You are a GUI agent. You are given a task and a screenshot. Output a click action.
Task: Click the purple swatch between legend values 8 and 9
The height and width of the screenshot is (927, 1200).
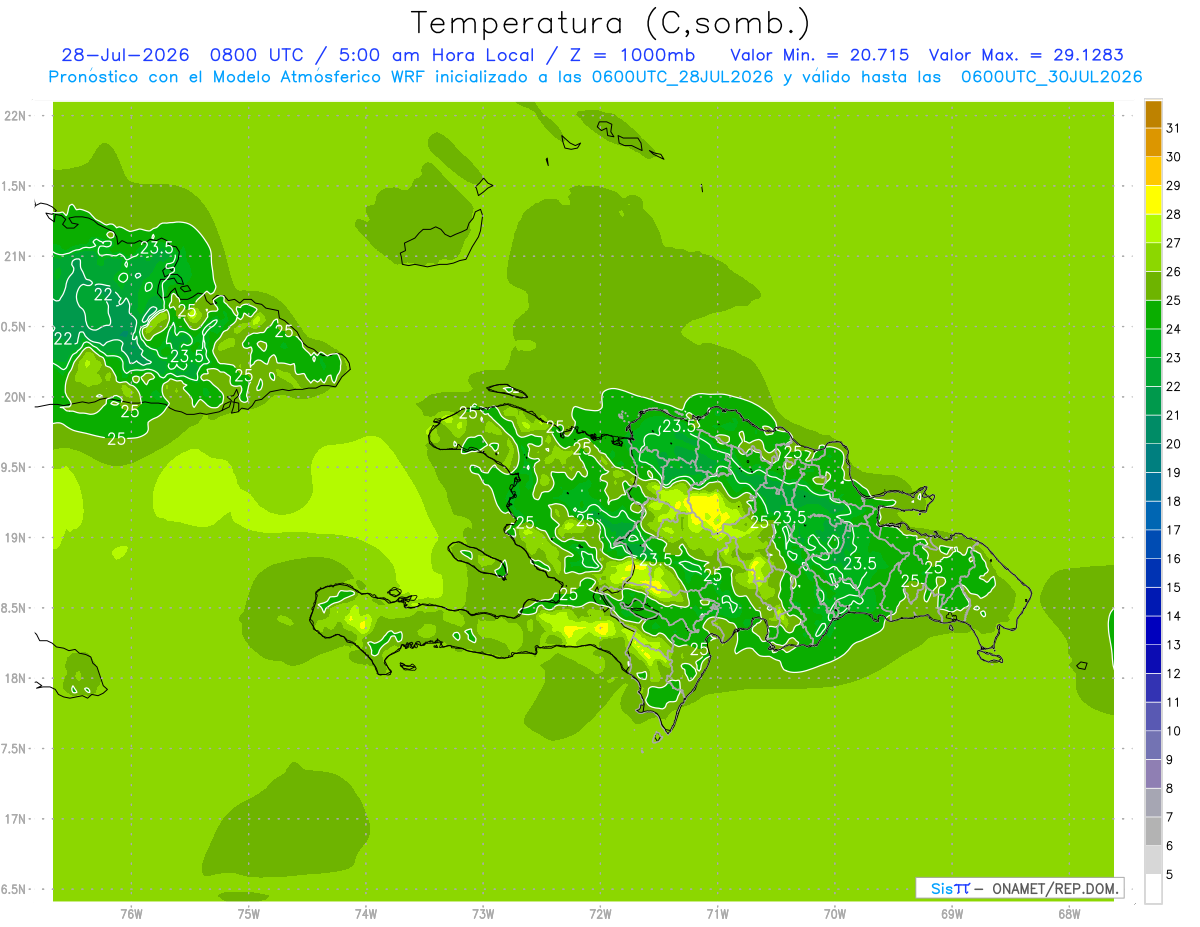pos(1153,774)
